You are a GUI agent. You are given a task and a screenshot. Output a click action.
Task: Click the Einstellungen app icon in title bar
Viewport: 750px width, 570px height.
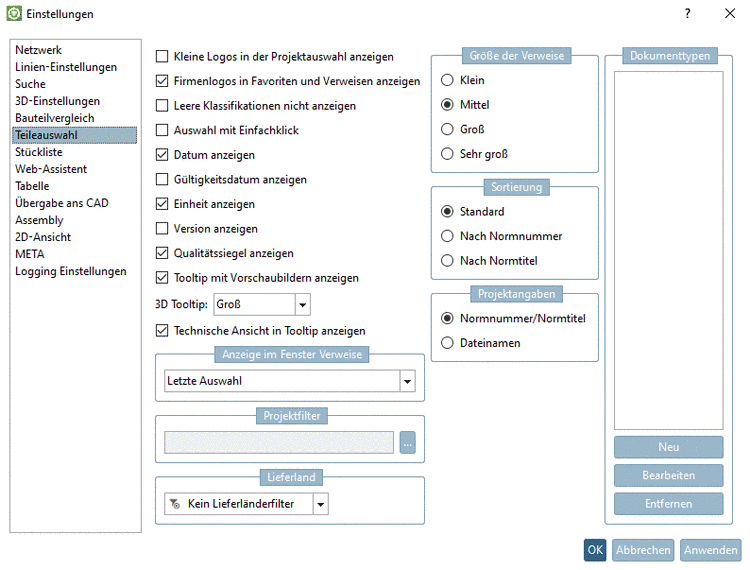point(13,14)
